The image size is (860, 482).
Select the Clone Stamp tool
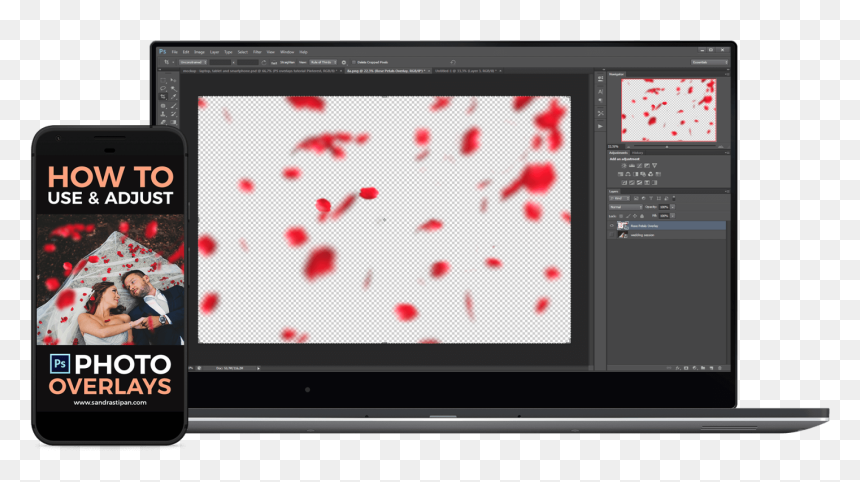pyautogui.click(x=163, y=114)
